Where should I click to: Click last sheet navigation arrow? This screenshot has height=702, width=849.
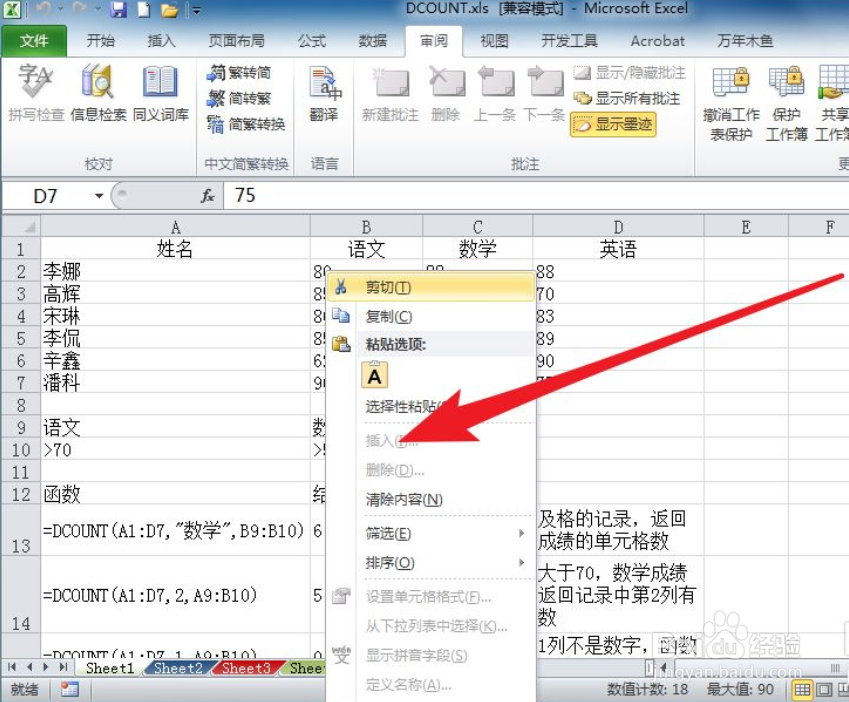(x=64, y=667)
